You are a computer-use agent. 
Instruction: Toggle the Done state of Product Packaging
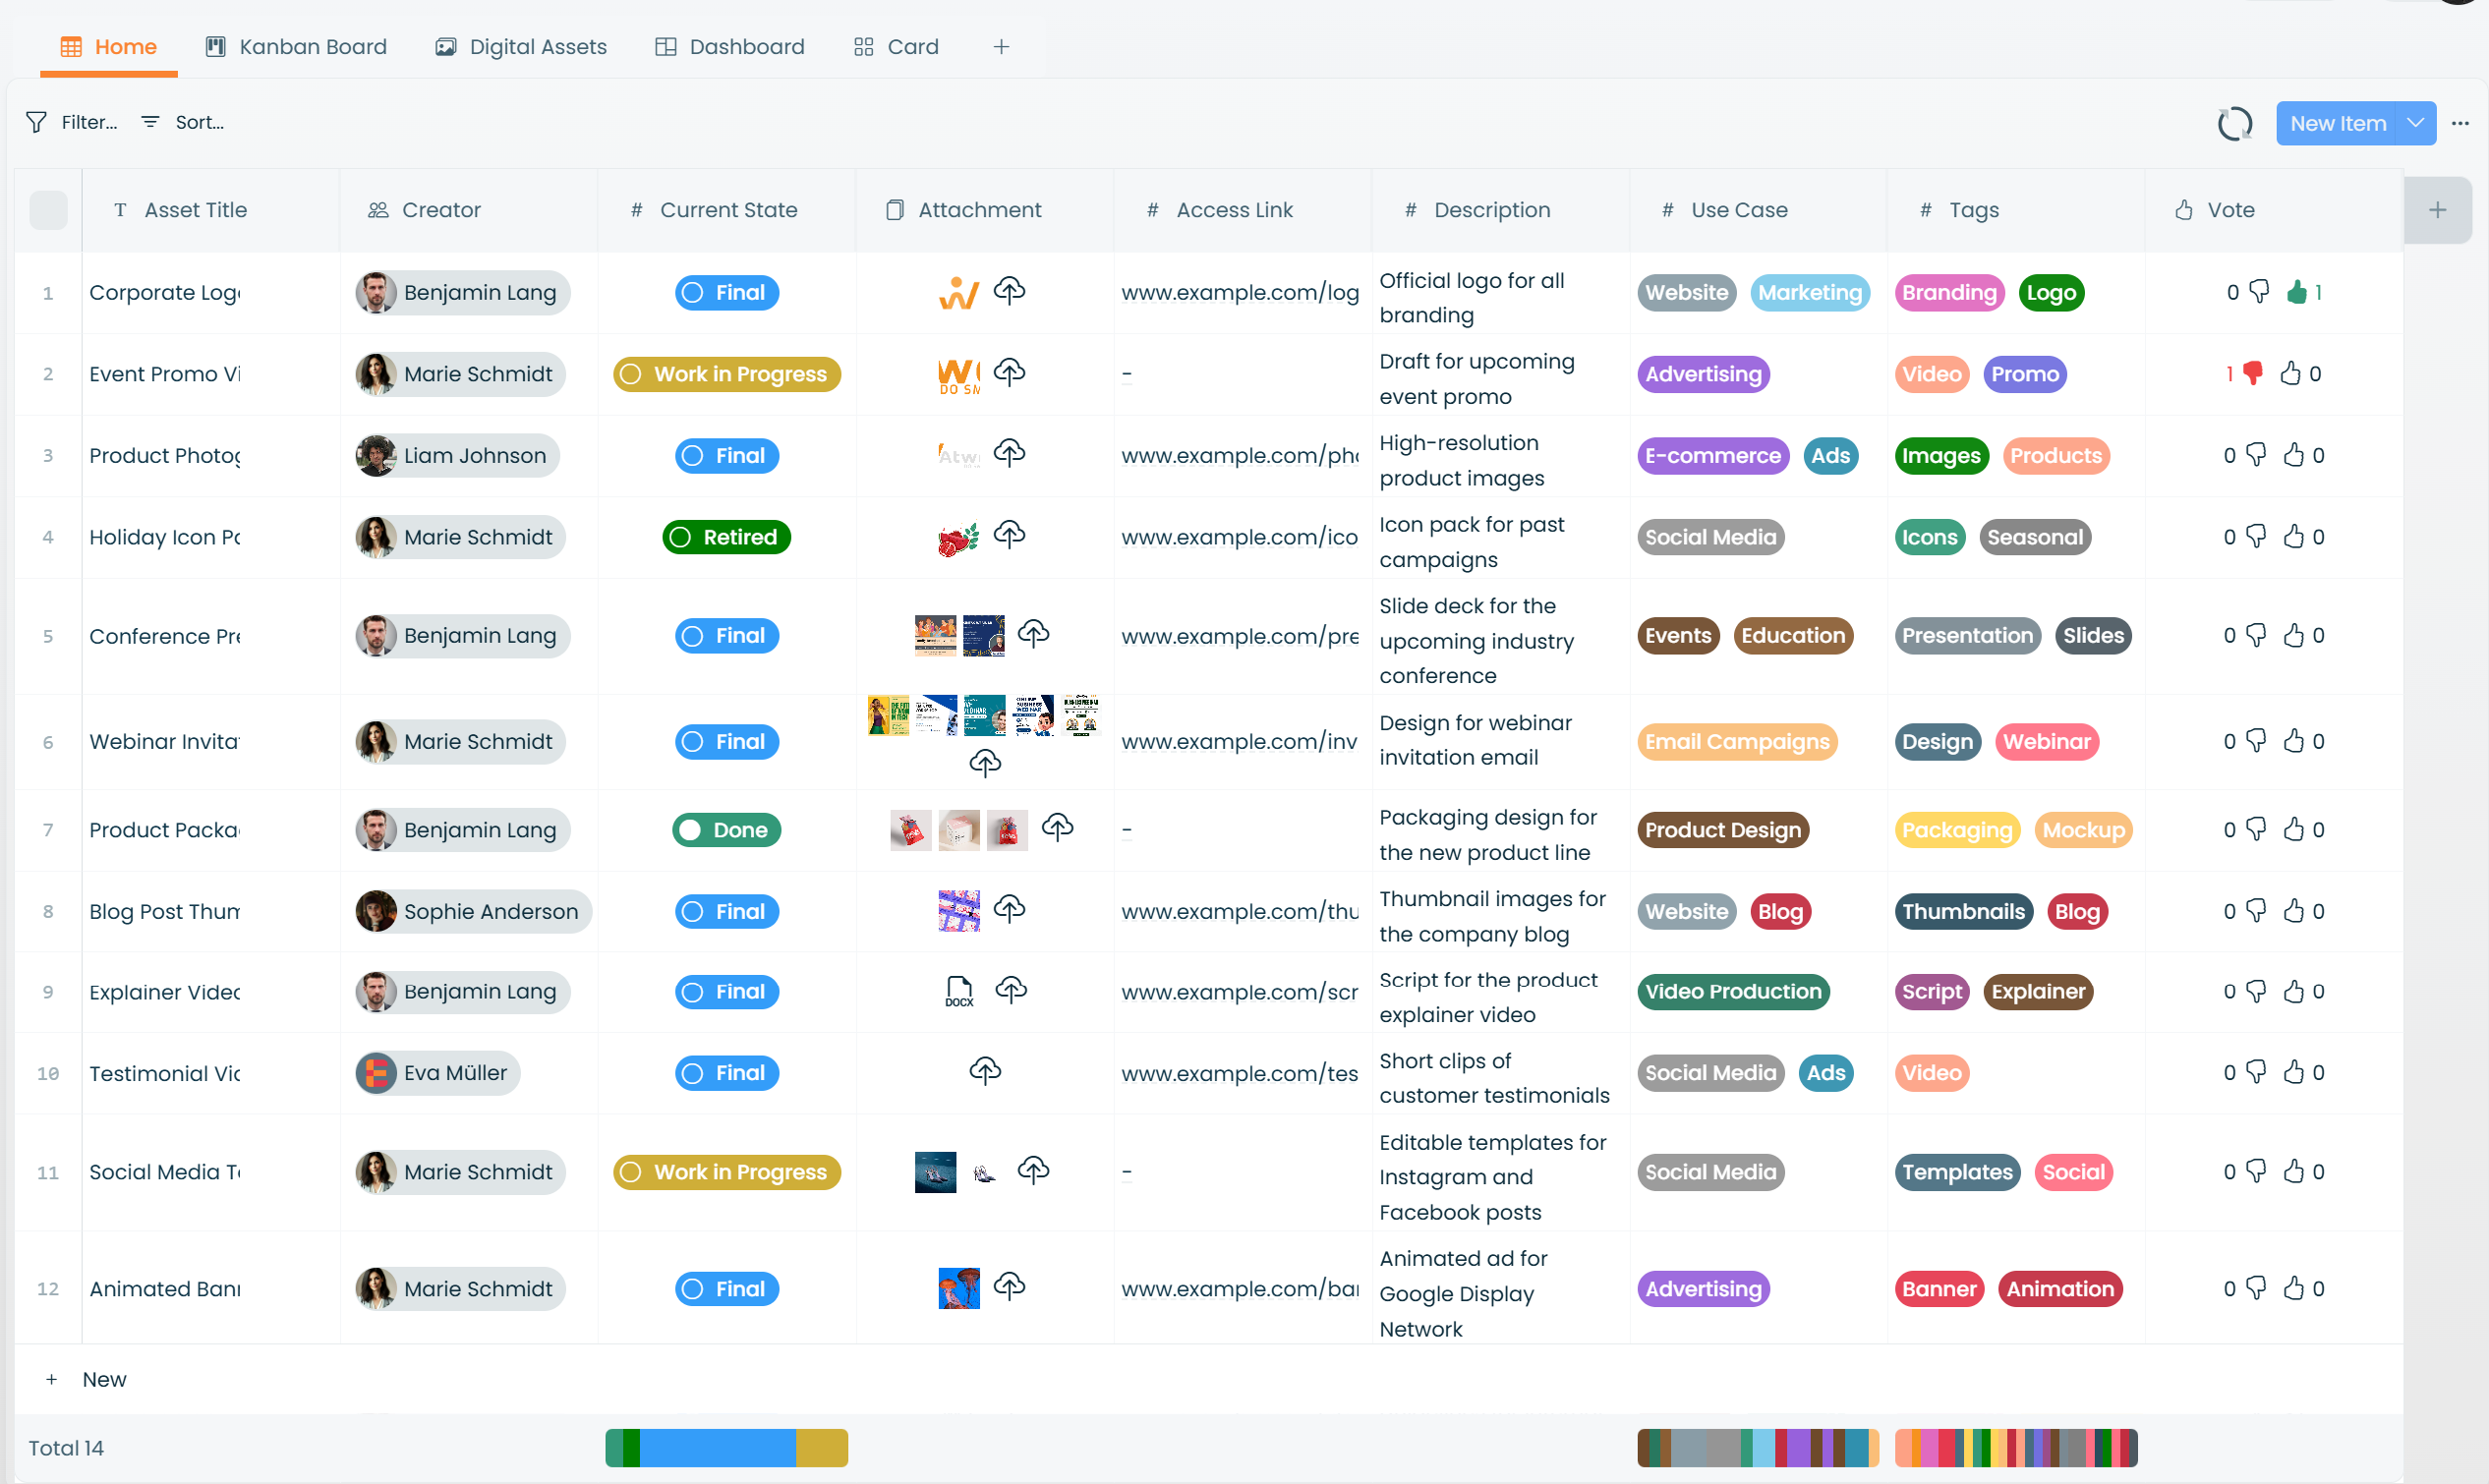click(727, 830)
